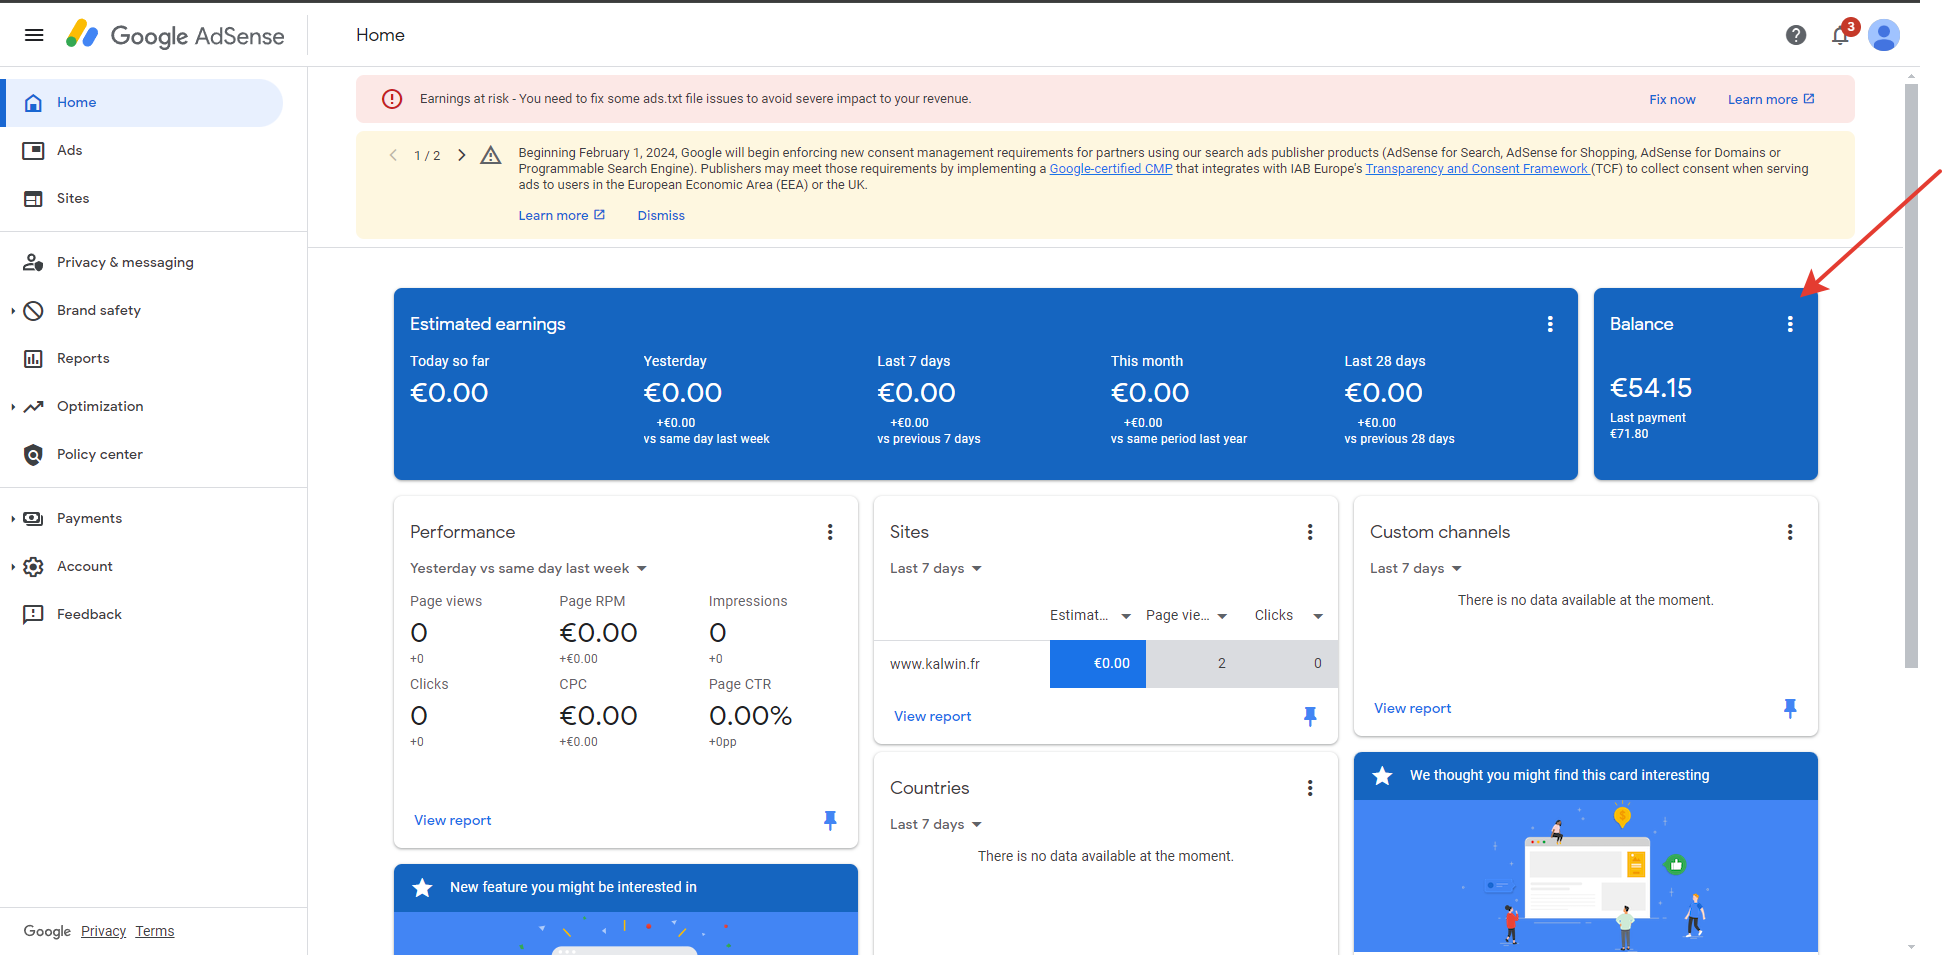Expand the Account section
The width and height of the screenshot is (1942, 955).
click(13, 567)
